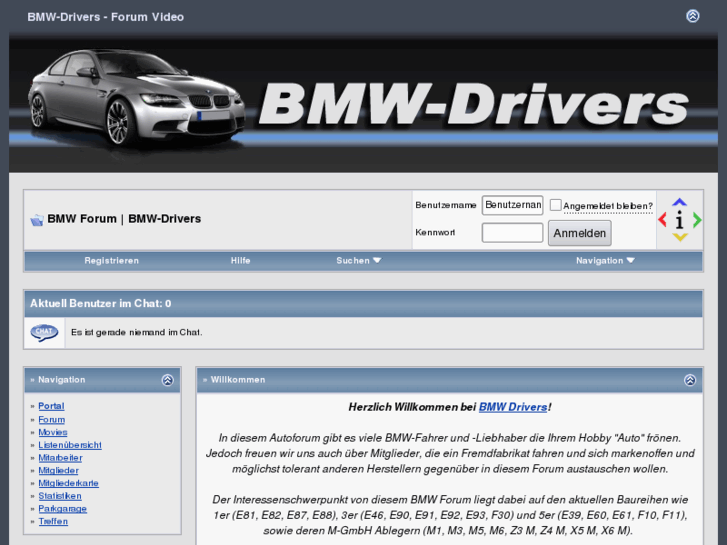Follow the BMW Drivers link in welcome text
727x545 pixels.
pos(512,407)
